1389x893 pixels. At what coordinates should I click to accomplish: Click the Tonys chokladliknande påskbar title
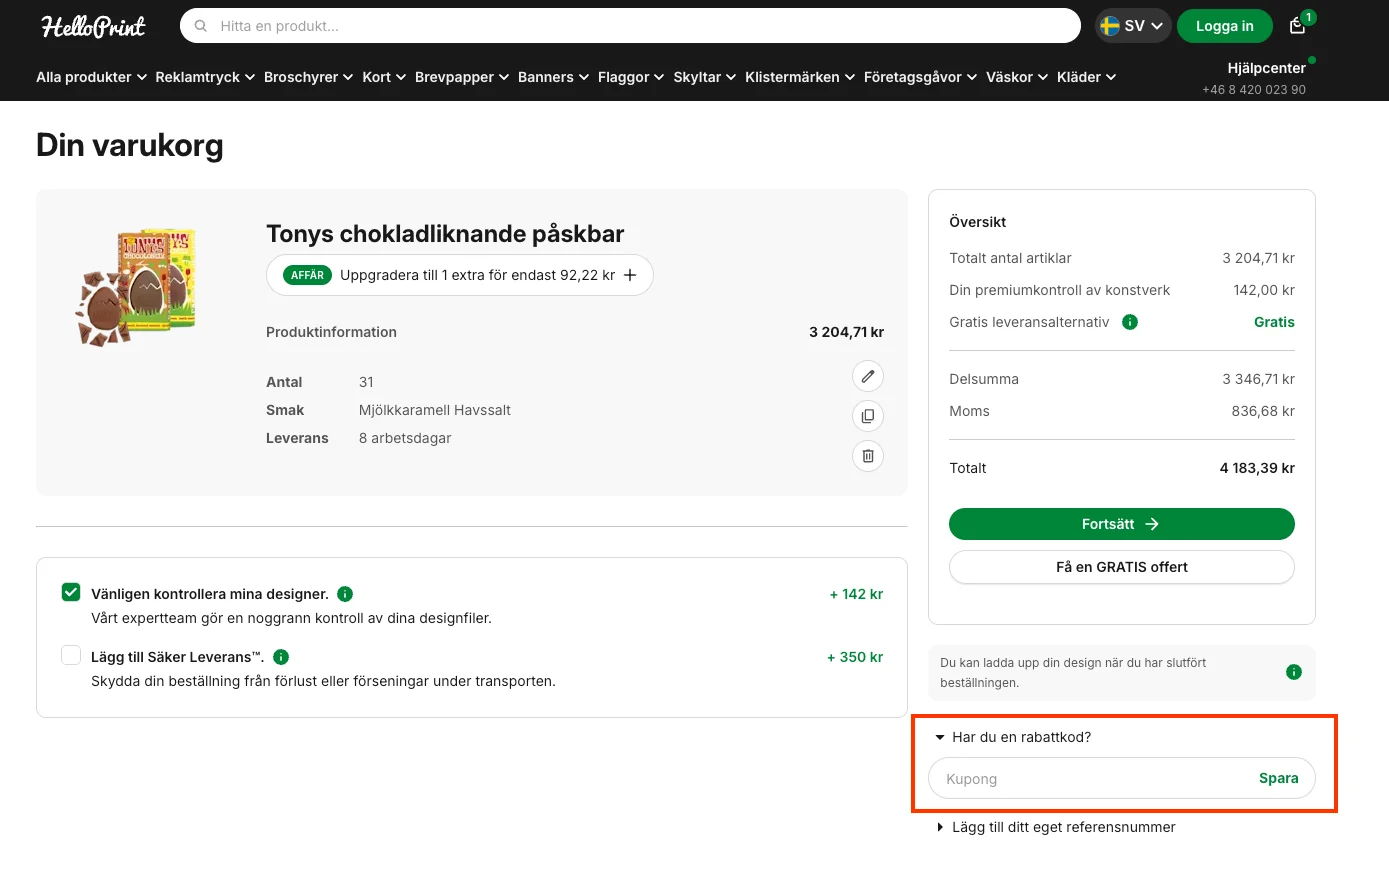pyautogui.click(x=445, y=234)
